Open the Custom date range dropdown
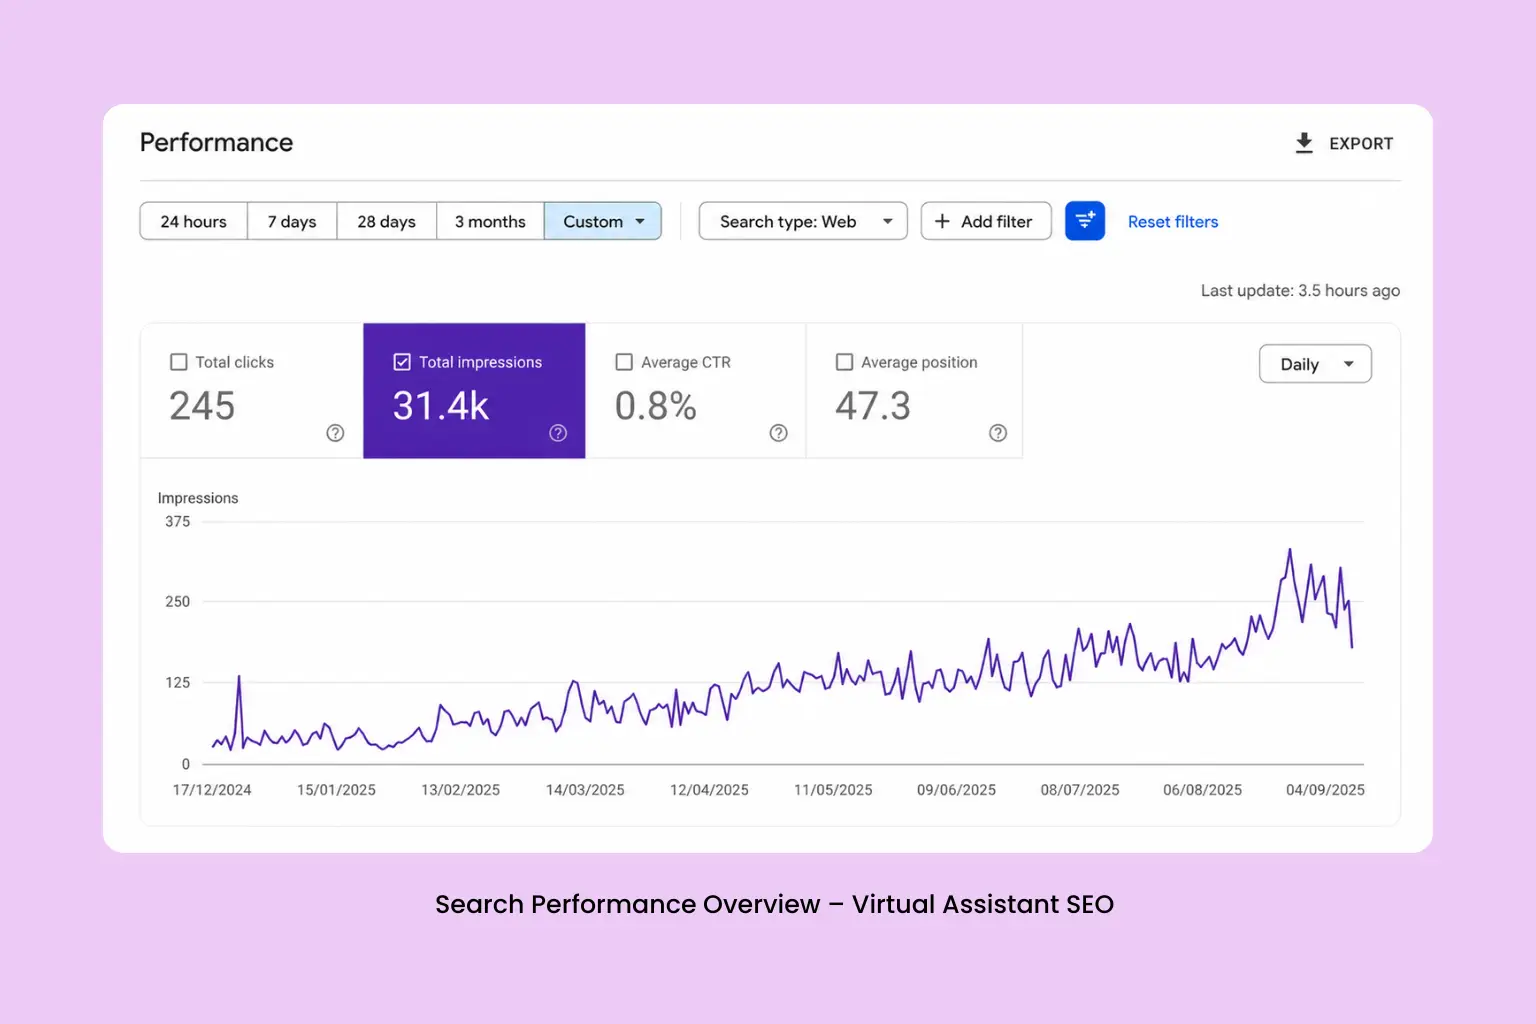The image size is (1536, 1024). 603,221
